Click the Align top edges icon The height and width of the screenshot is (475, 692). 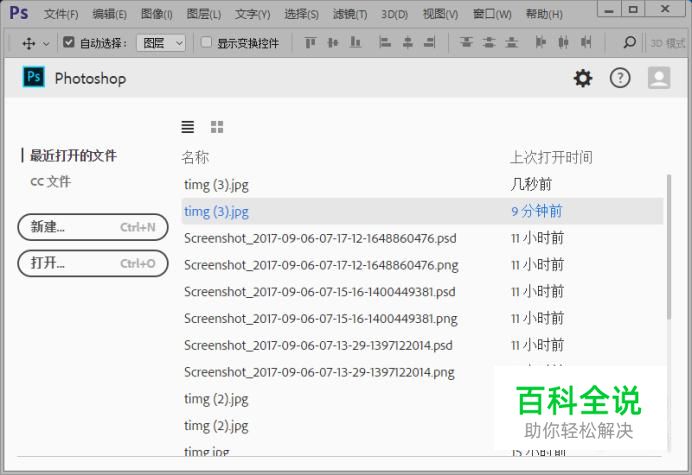[310, 42]
